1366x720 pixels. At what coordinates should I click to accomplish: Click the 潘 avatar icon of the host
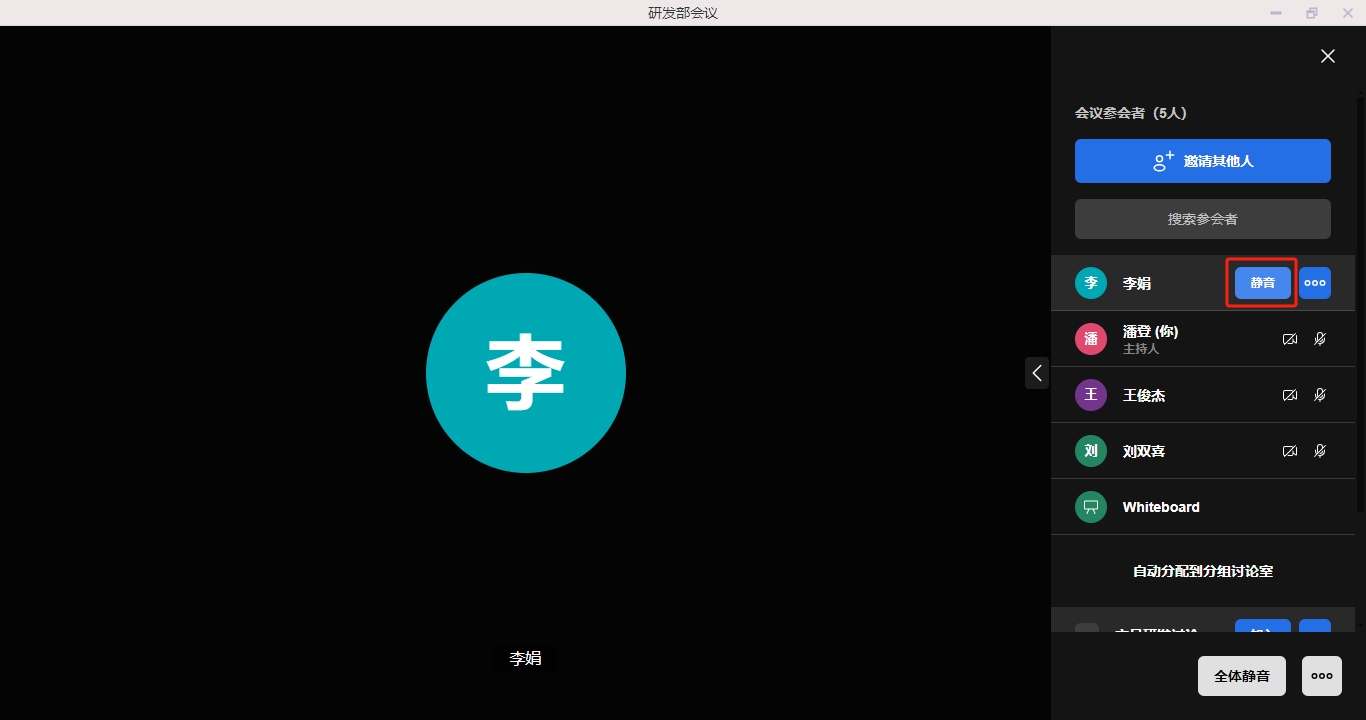1091,339
